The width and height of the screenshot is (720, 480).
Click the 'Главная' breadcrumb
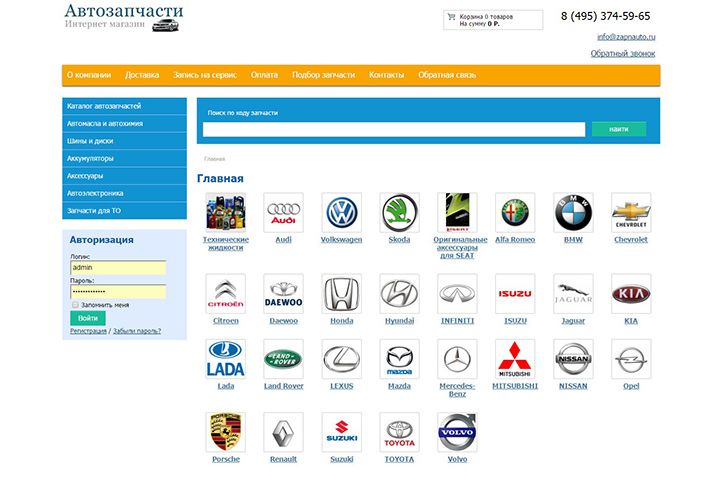[214, 159]
